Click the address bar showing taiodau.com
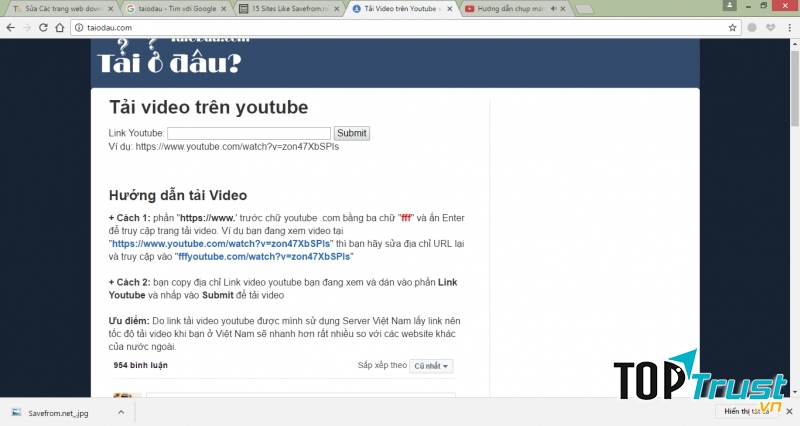 tap(400, 27)
